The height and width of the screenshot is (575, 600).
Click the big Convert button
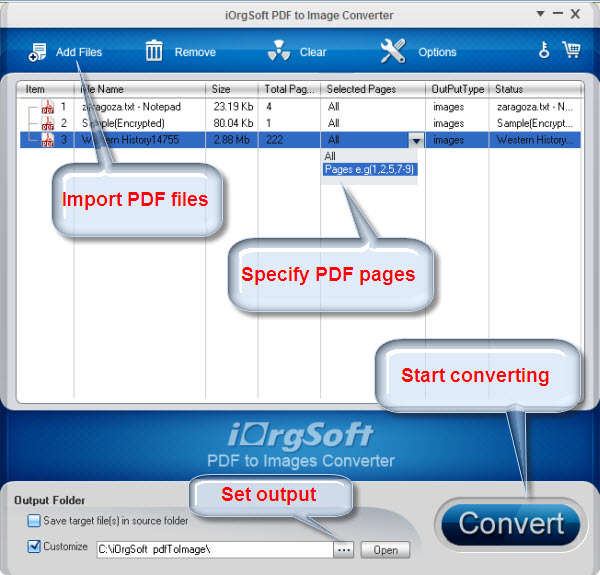[x=511, y=524]
